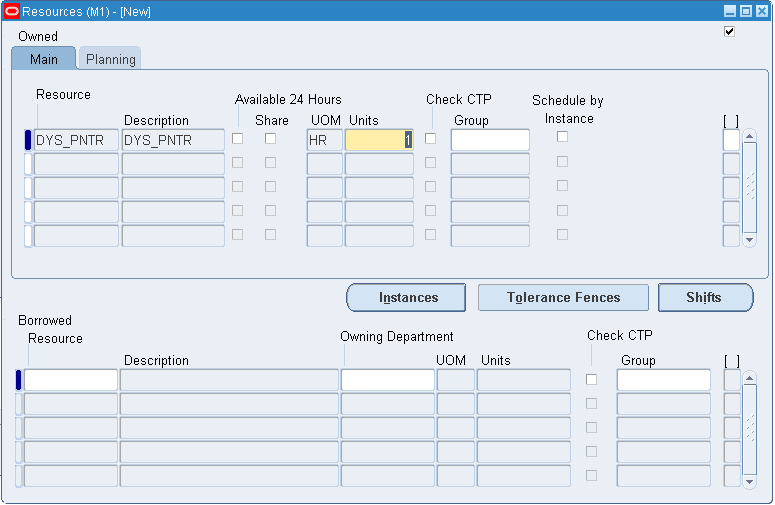This screenshot has height=505, width=775.
Task: Select the DYS_PNTR Description field
Action: (173, 140)
